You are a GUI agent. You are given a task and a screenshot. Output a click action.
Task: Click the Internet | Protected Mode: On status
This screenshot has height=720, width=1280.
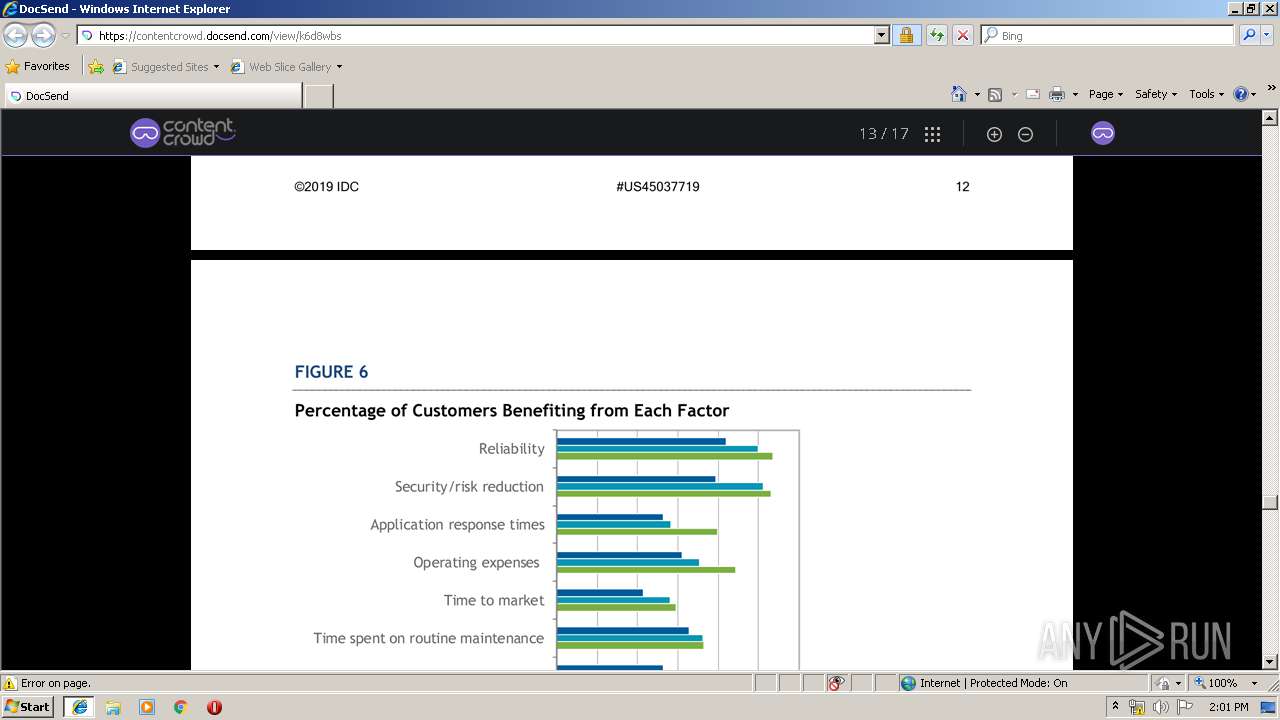tap(993, 683)
